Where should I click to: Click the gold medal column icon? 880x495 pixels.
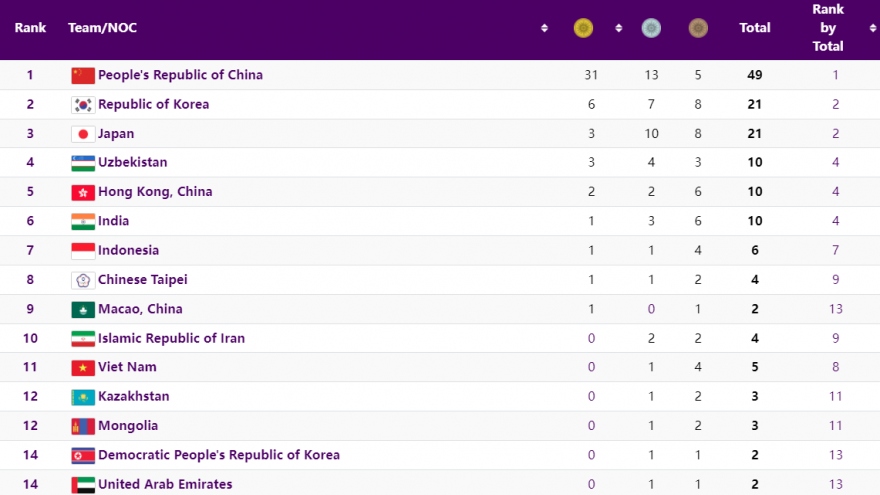(x=583, y=29)
